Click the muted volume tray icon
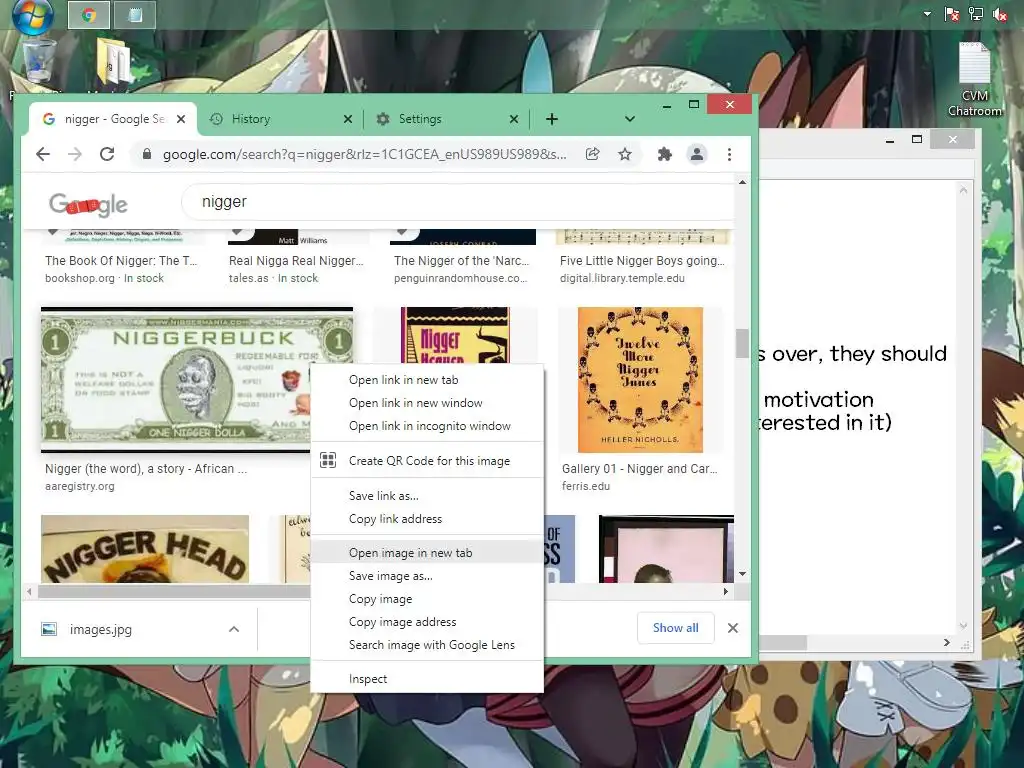 (x=1000, y=14)
